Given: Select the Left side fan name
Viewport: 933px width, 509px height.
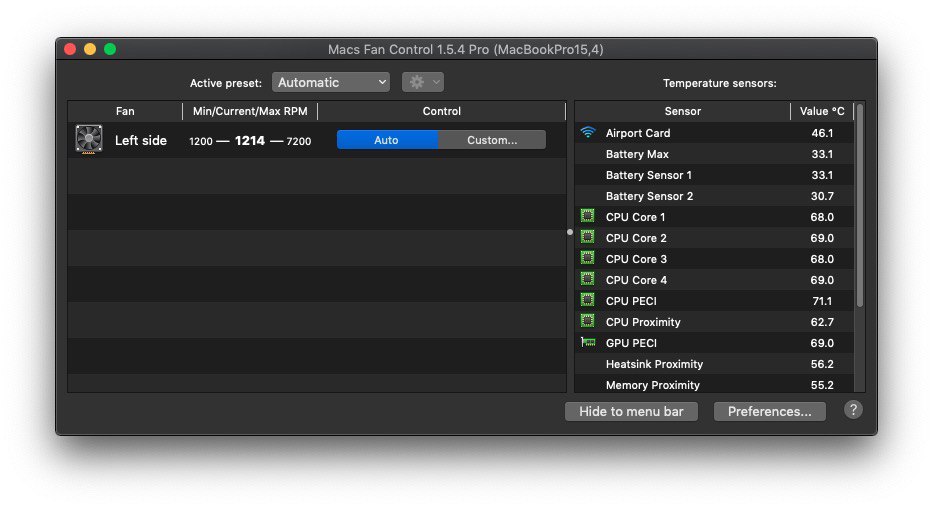Looking at the screenshot, I should coord(140,140).
